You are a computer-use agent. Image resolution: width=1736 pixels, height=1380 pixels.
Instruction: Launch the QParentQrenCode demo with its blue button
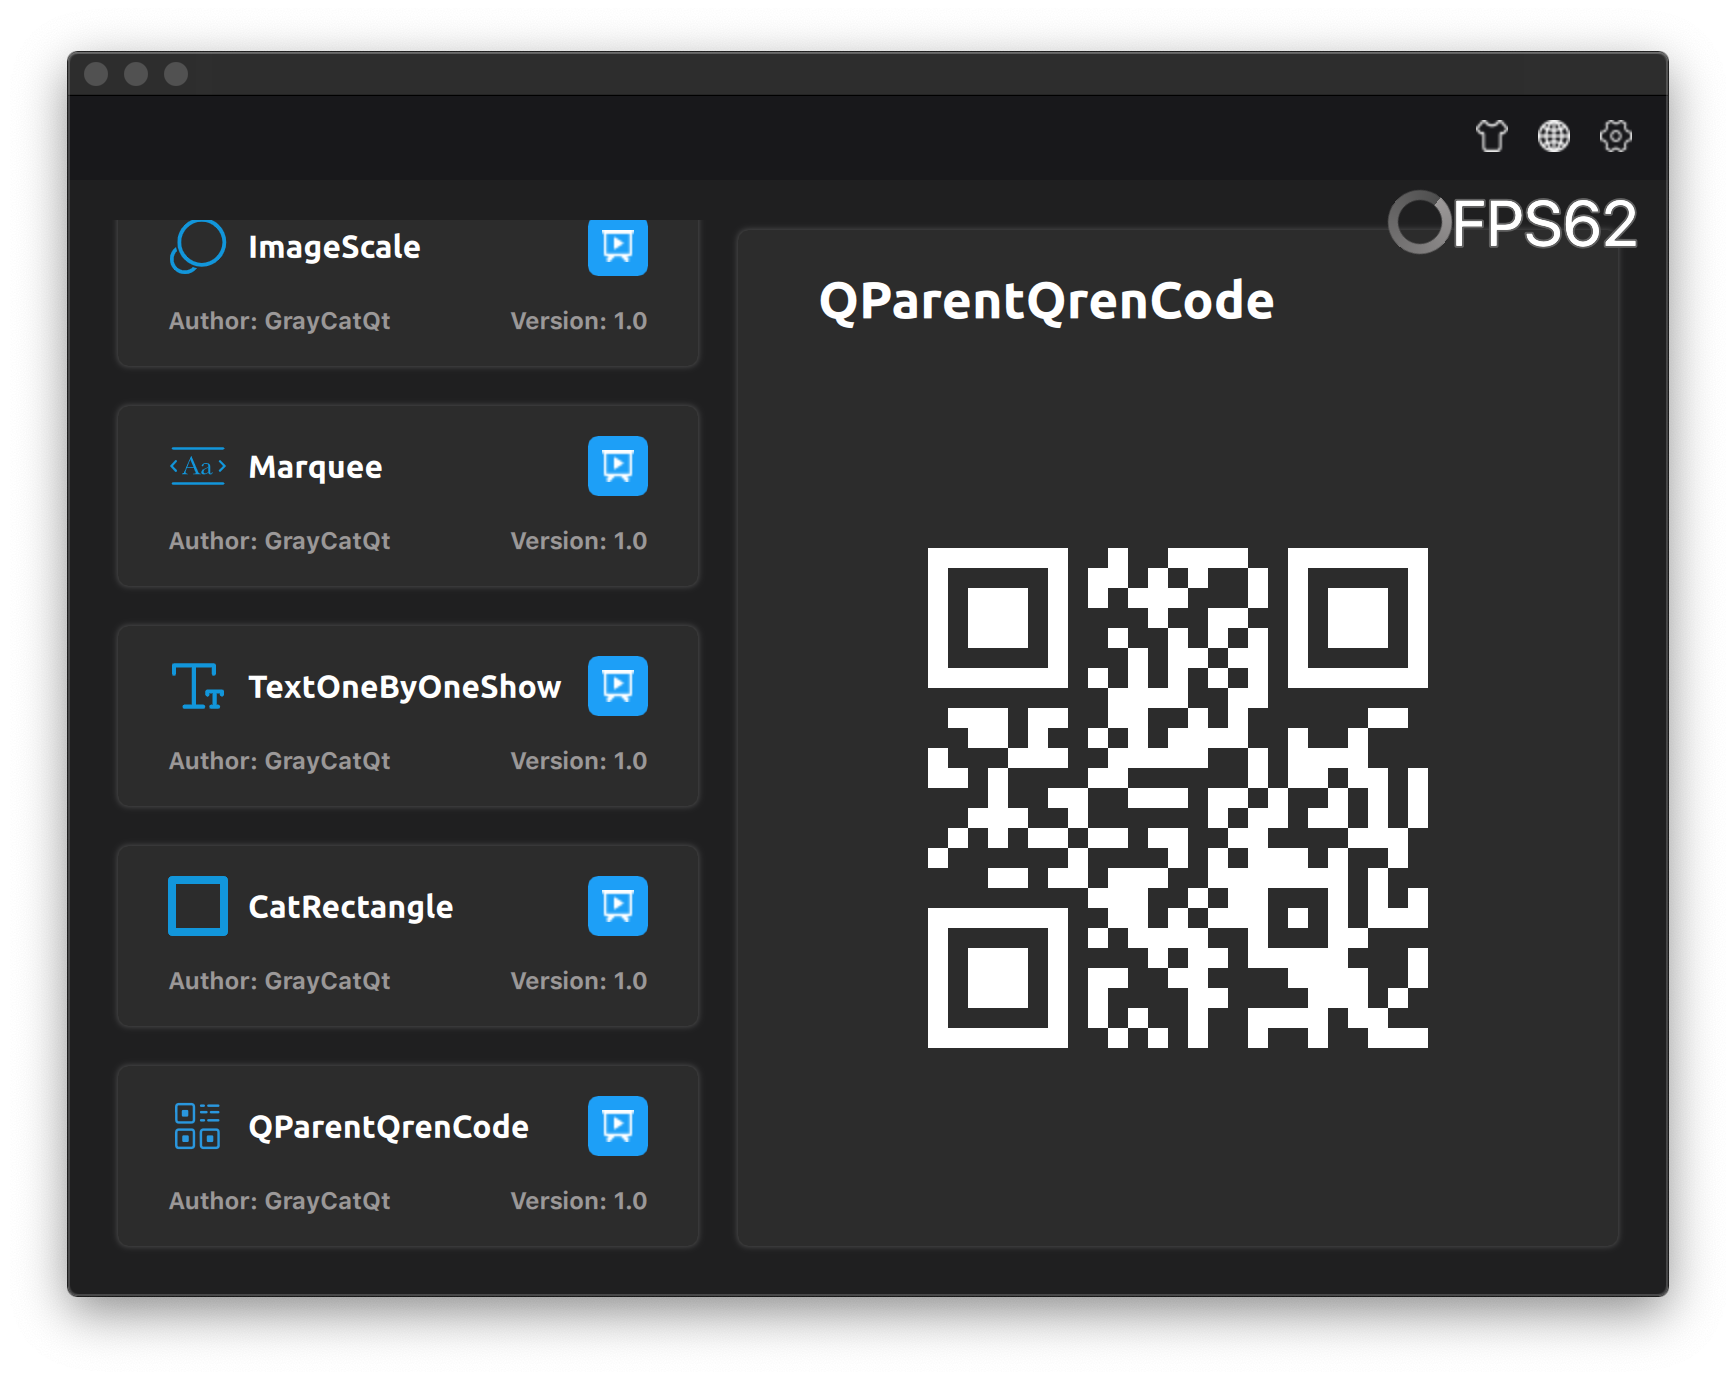[x=618, y=1126]
